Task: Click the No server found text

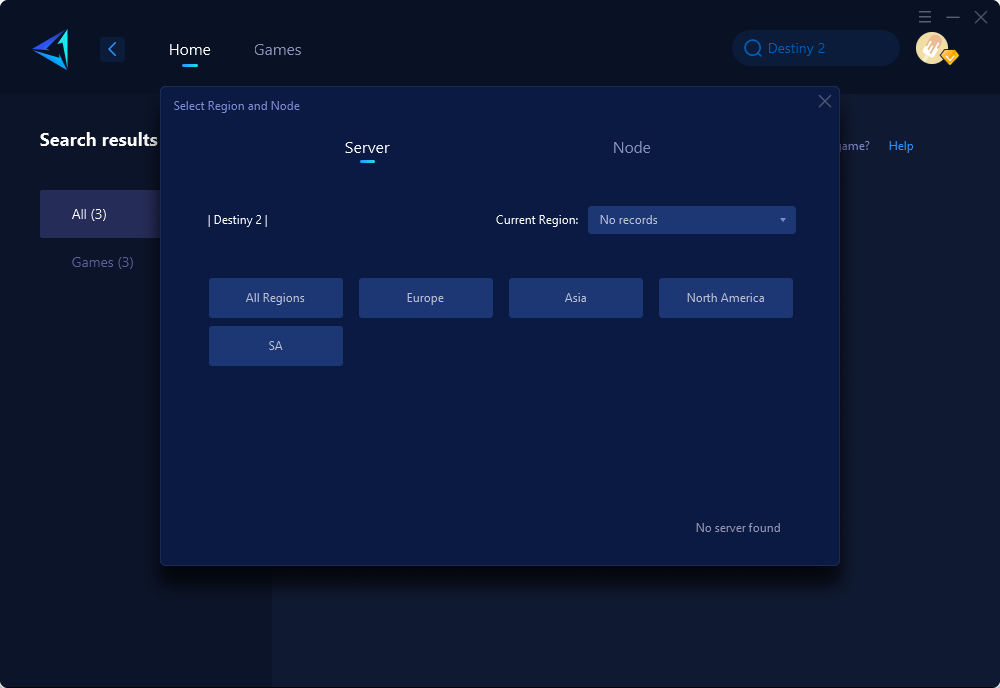Action: pos(738,528)
